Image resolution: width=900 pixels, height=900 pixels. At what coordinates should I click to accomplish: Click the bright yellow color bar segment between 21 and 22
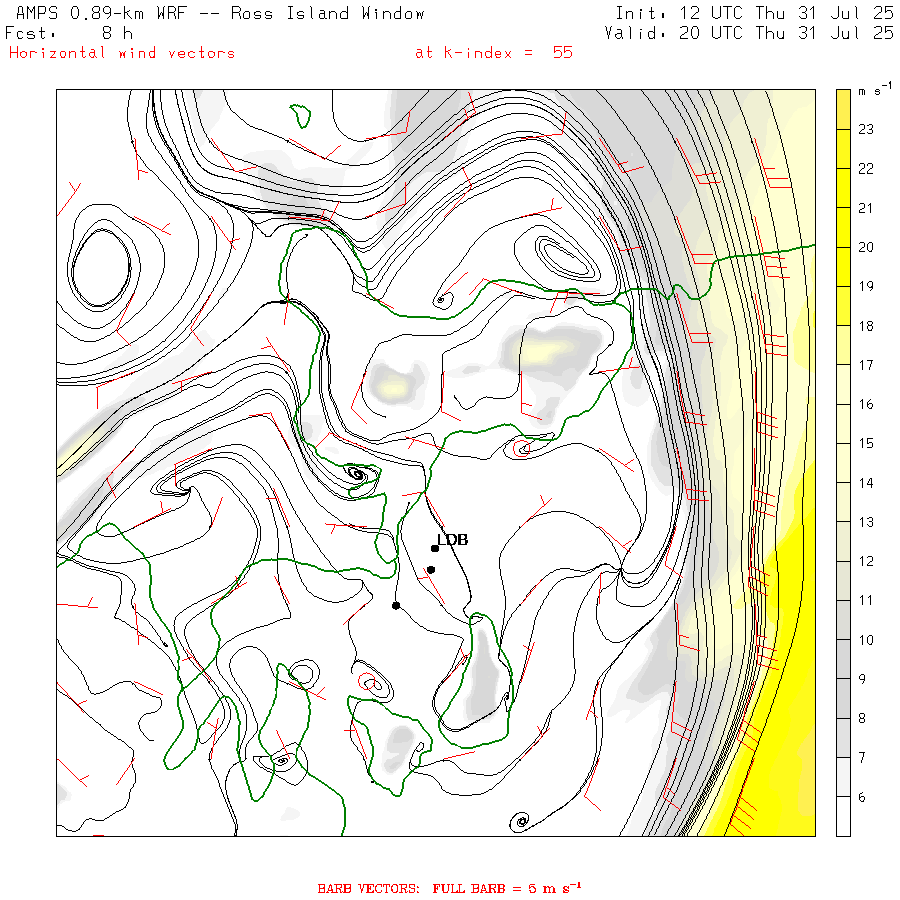(843, 188)
